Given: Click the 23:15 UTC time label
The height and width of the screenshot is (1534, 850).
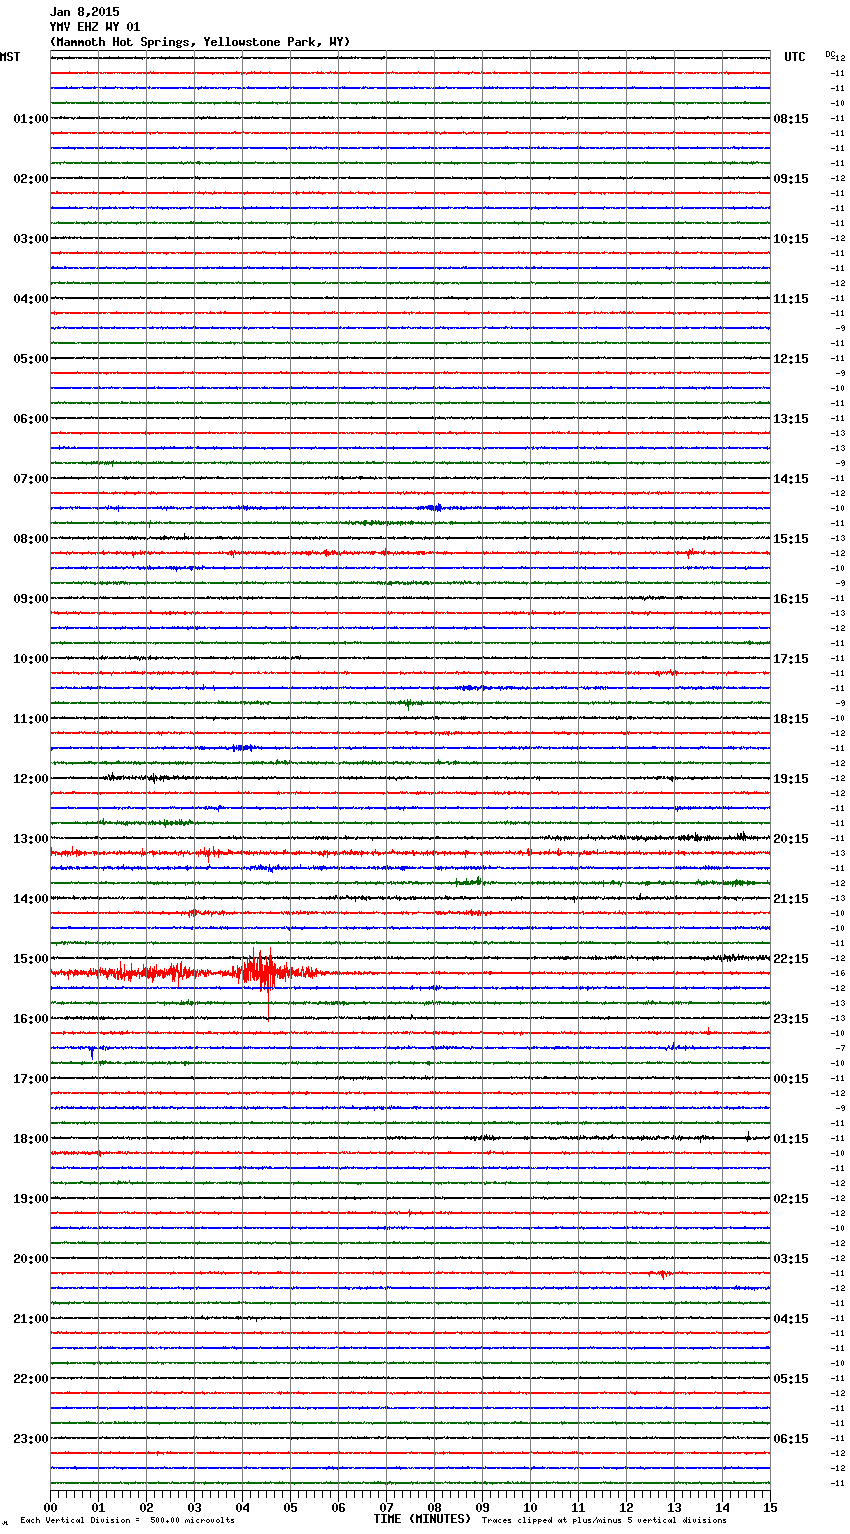Looking at the screenshot, I should click(791, 1019).
